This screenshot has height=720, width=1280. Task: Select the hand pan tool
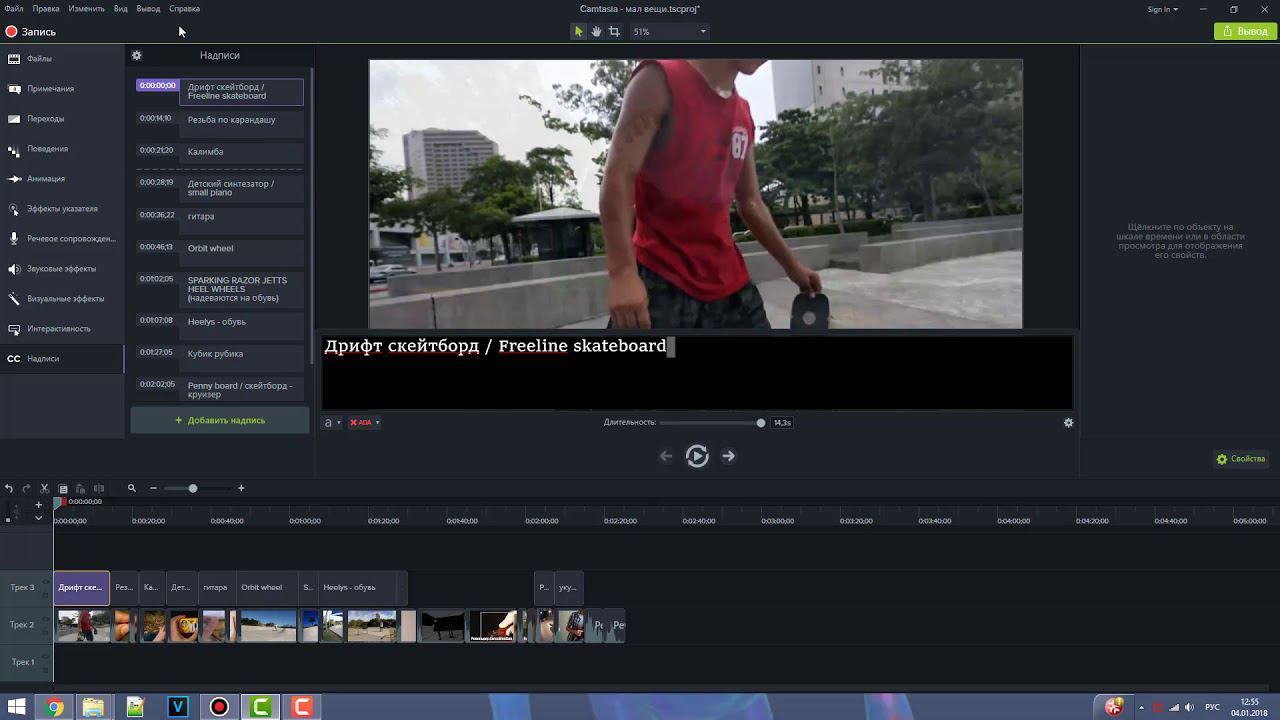click(596, 32)
